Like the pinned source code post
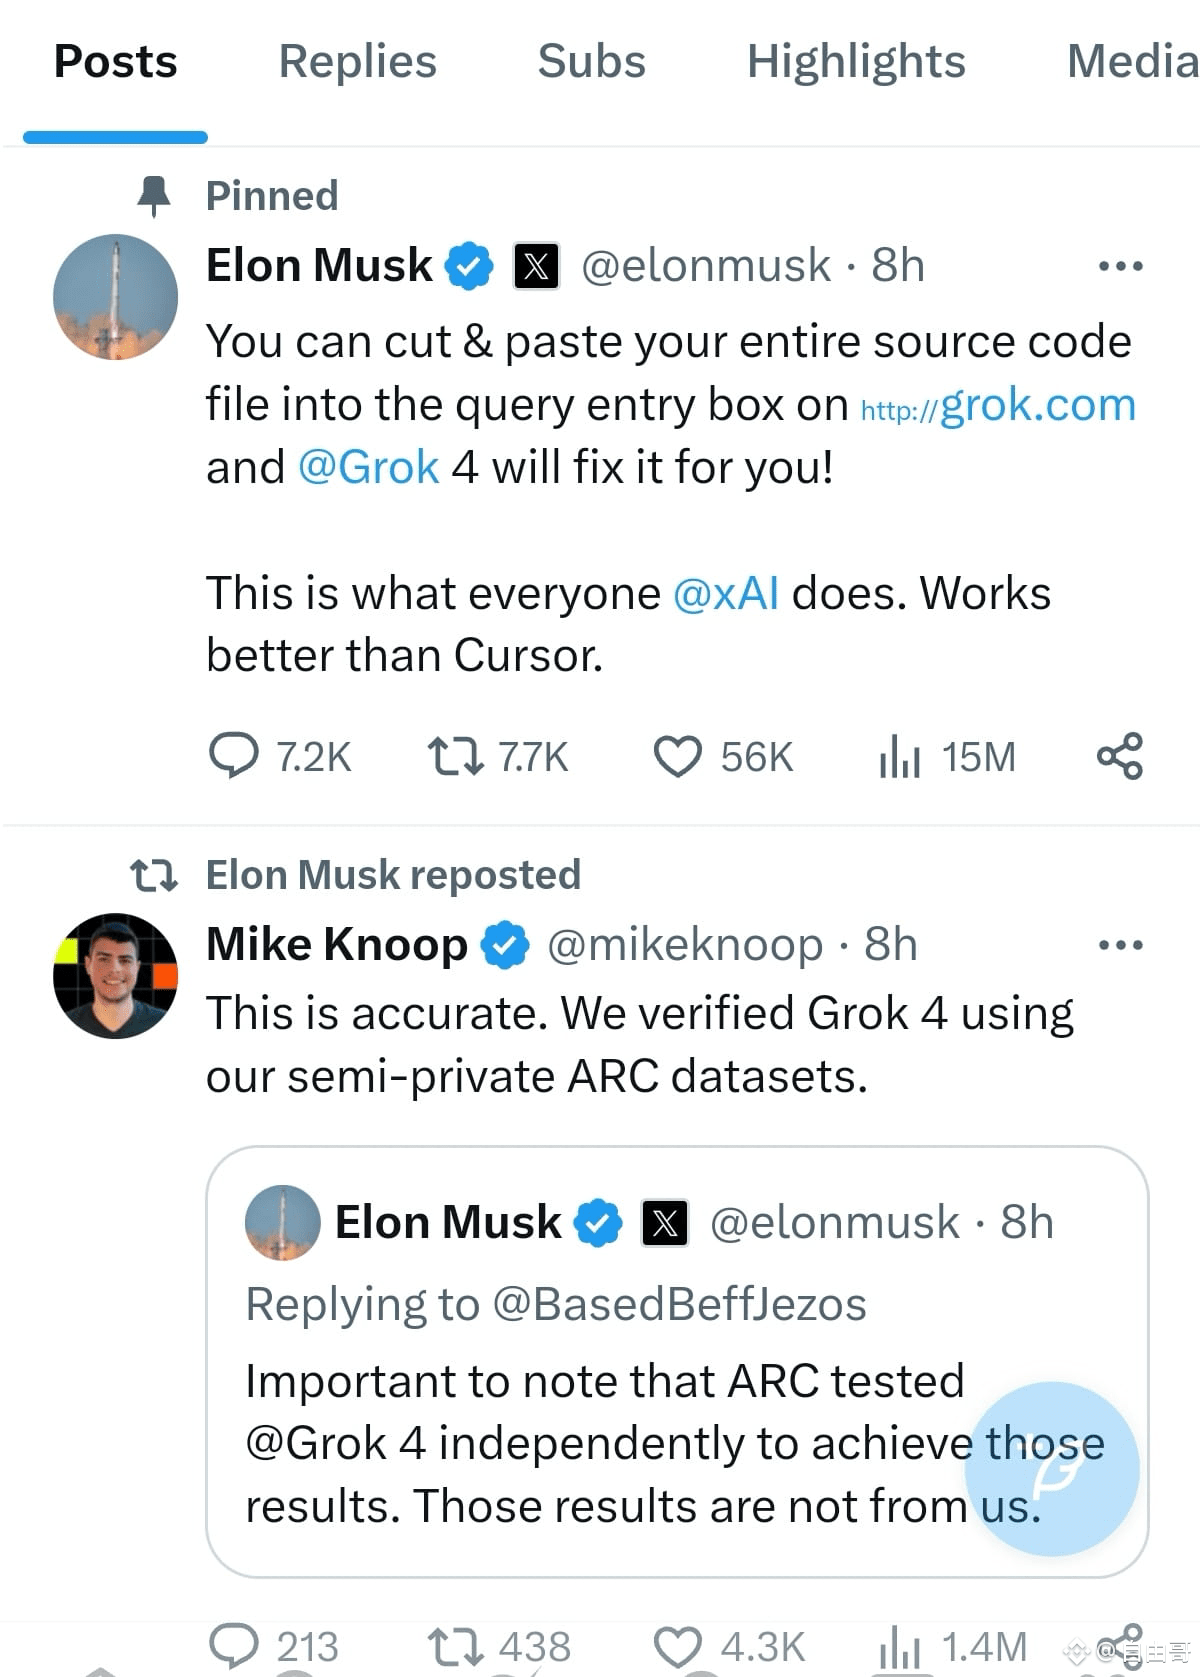The image size is (1200, 1677). (x=678, y=756)
